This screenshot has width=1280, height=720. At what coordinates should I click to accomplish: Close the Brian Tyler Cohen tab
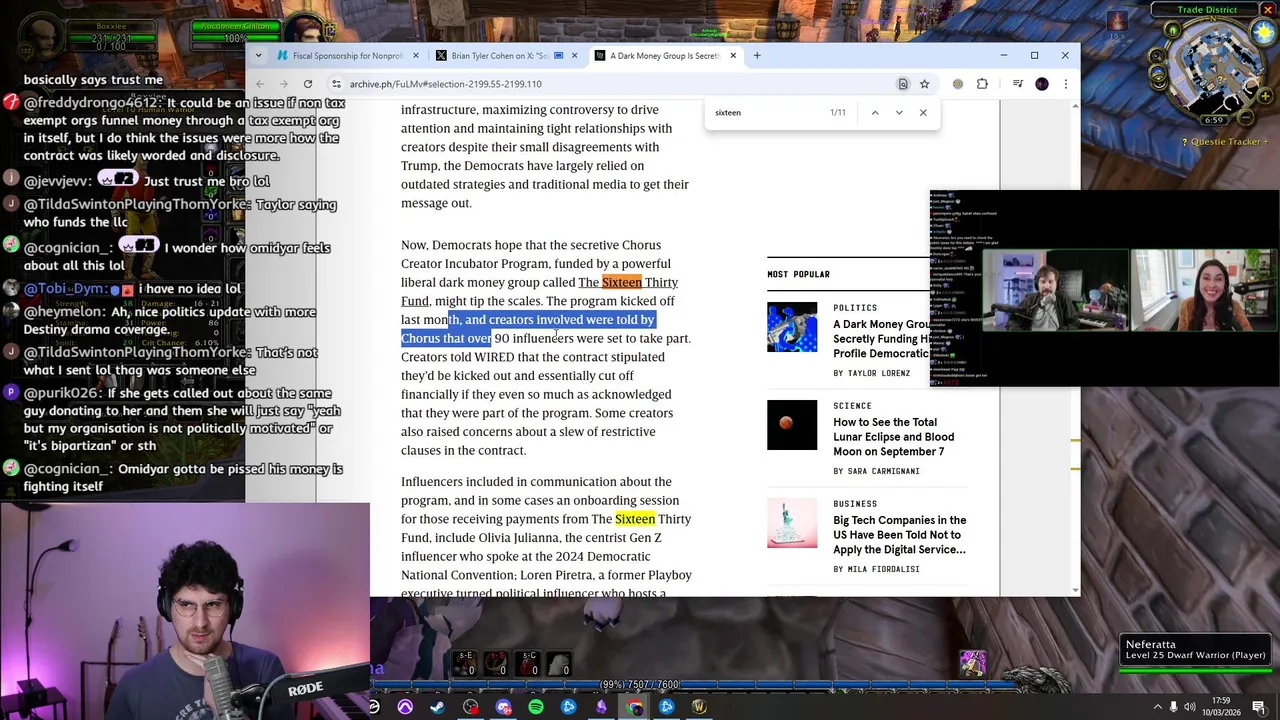click(574, 56)
